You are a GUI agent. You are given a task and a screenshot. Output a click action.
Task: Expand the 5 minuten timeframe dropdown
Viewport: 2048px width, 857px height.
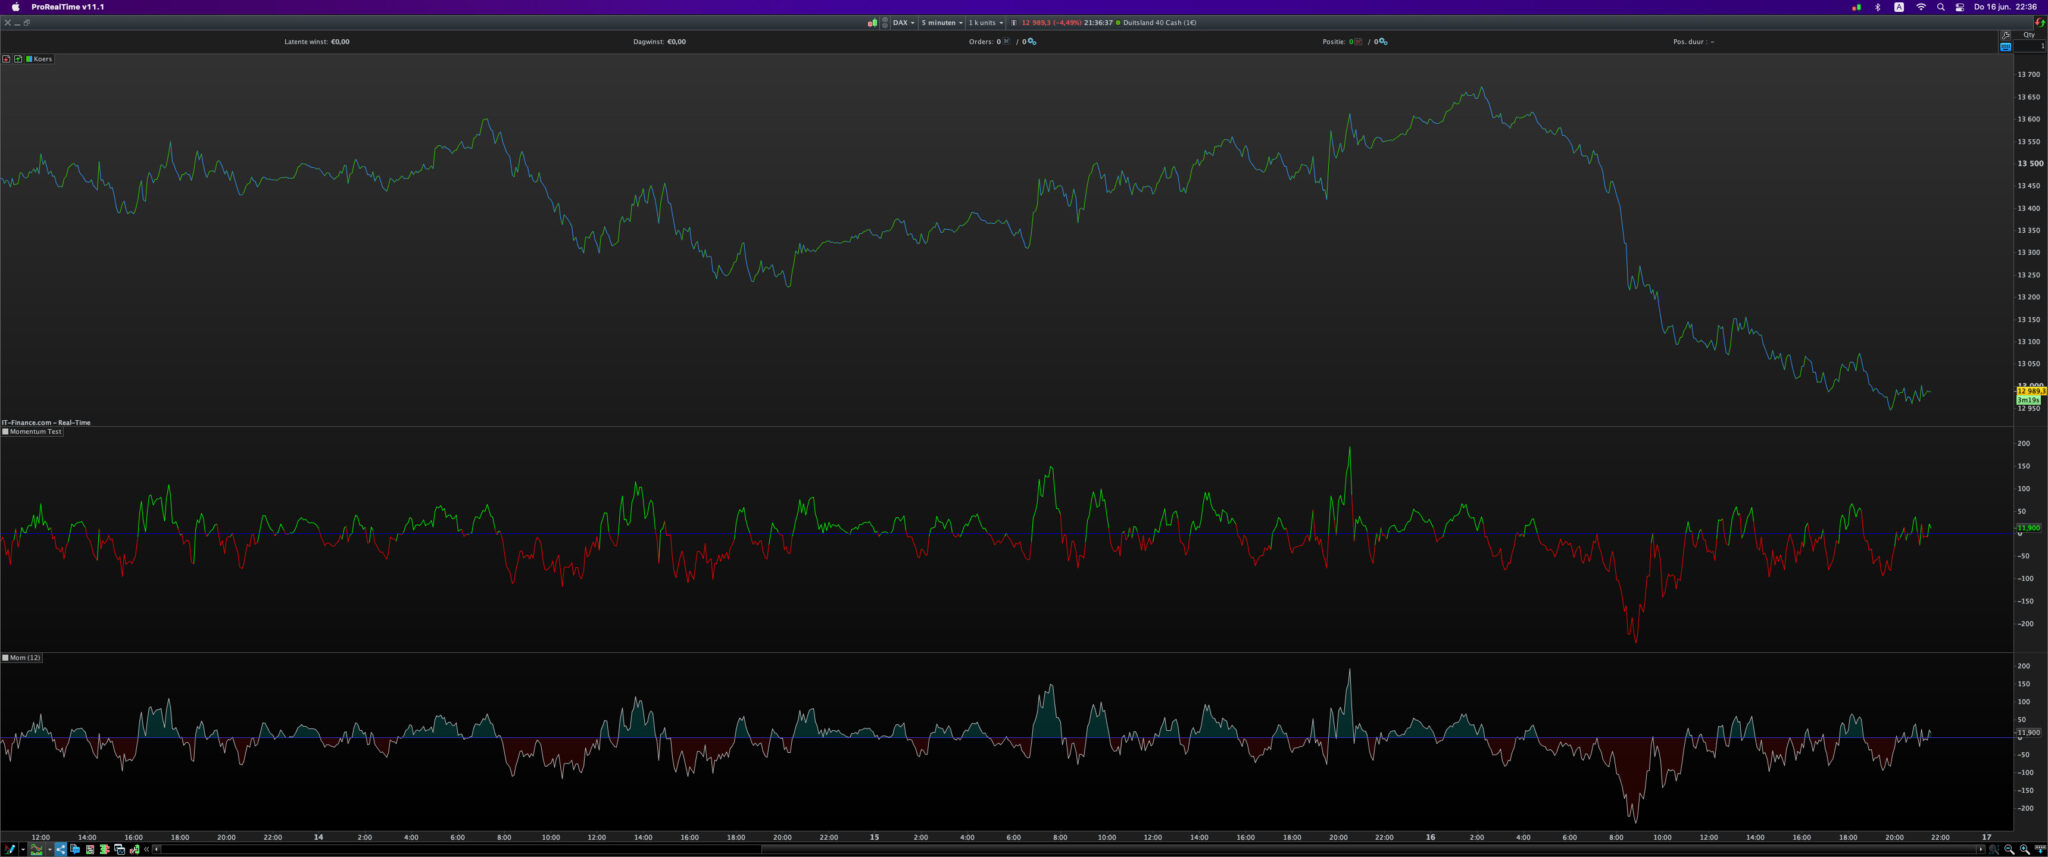(941, 23)
